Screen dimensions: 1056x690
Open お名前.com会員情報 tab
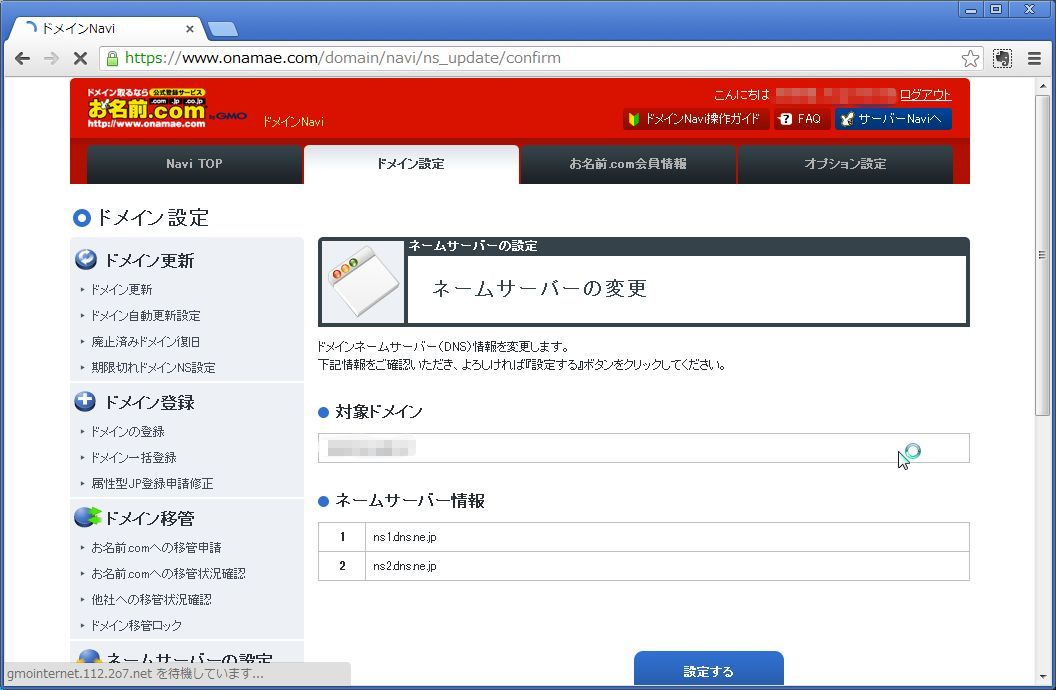pos(628,164)
